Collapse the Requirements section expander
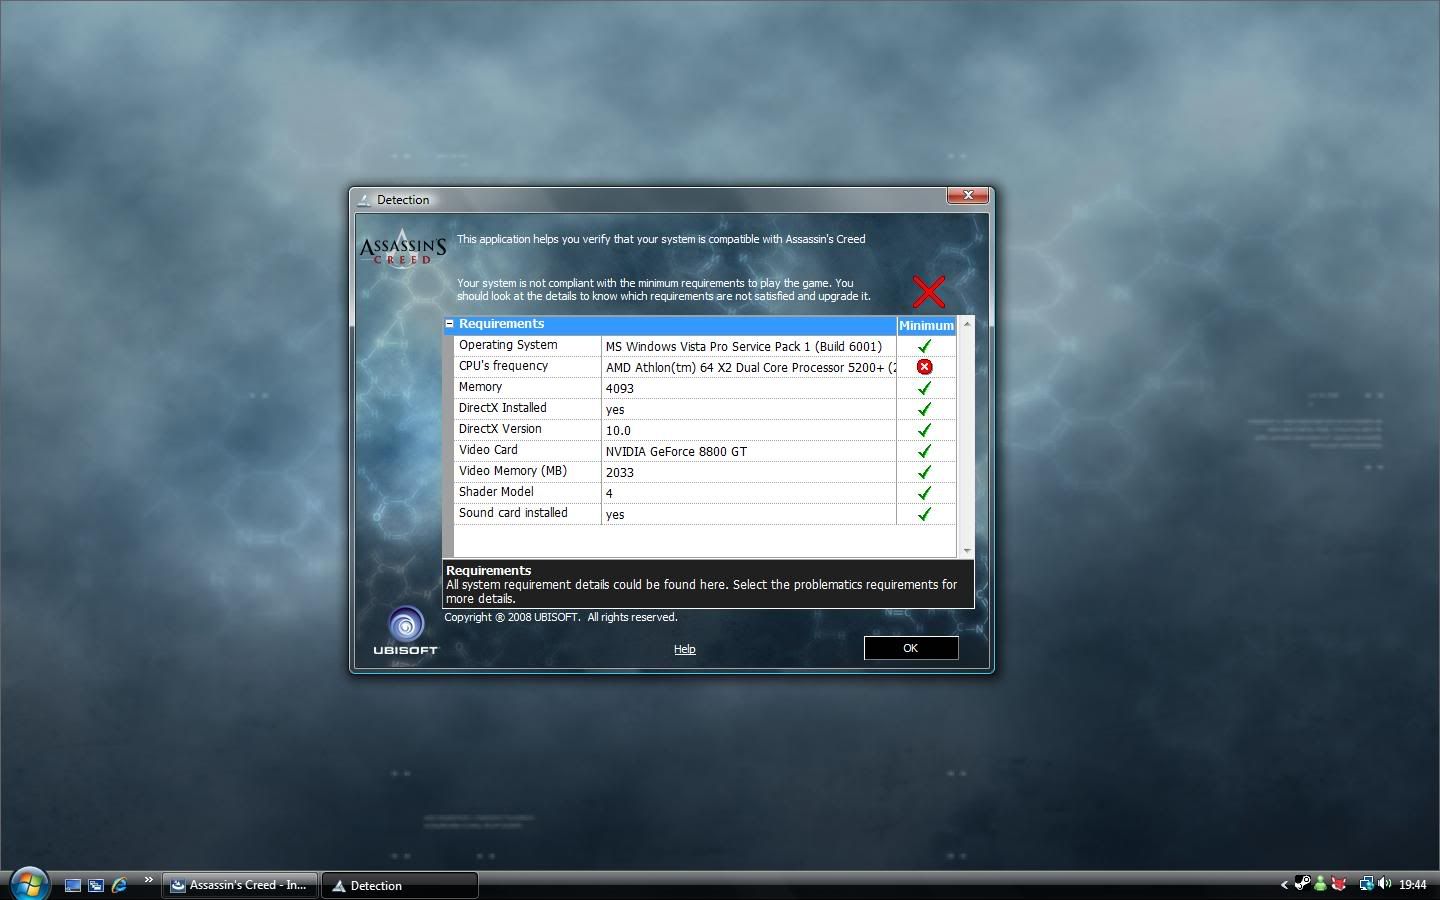This screenshot has height=900, width=1440. [450, 324]
